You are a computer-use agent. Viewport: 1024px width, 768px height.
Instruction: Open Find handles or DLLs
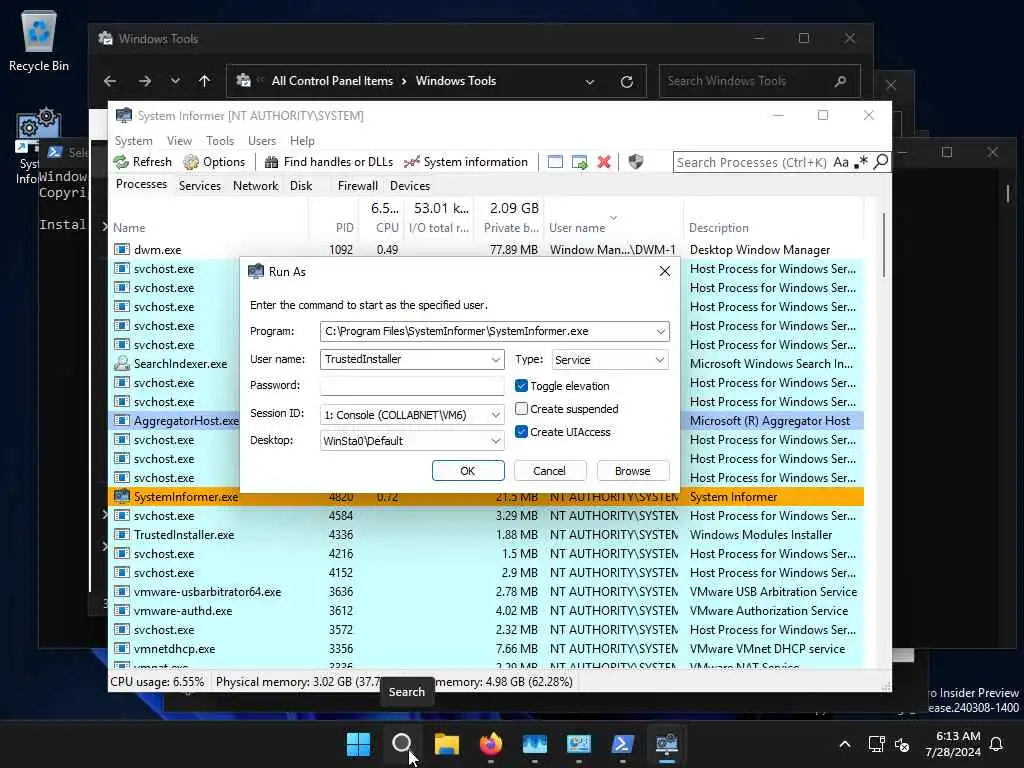click(329, 162)
